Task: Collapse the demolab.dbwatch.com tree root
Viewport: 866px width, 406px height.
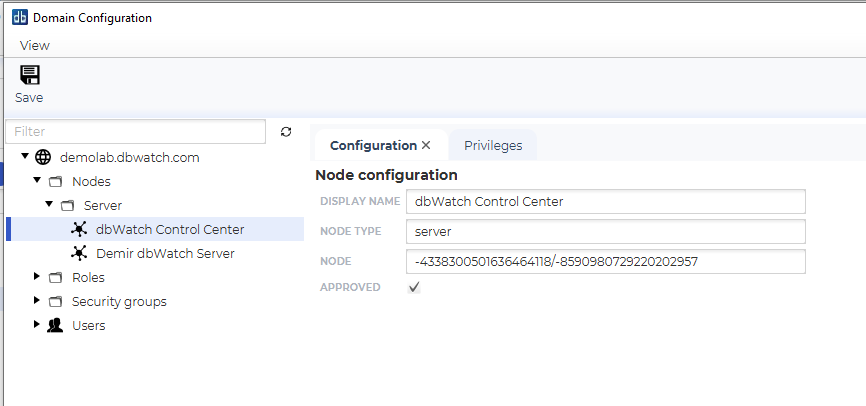Action: pyautogui.click(x=25, y=156)
